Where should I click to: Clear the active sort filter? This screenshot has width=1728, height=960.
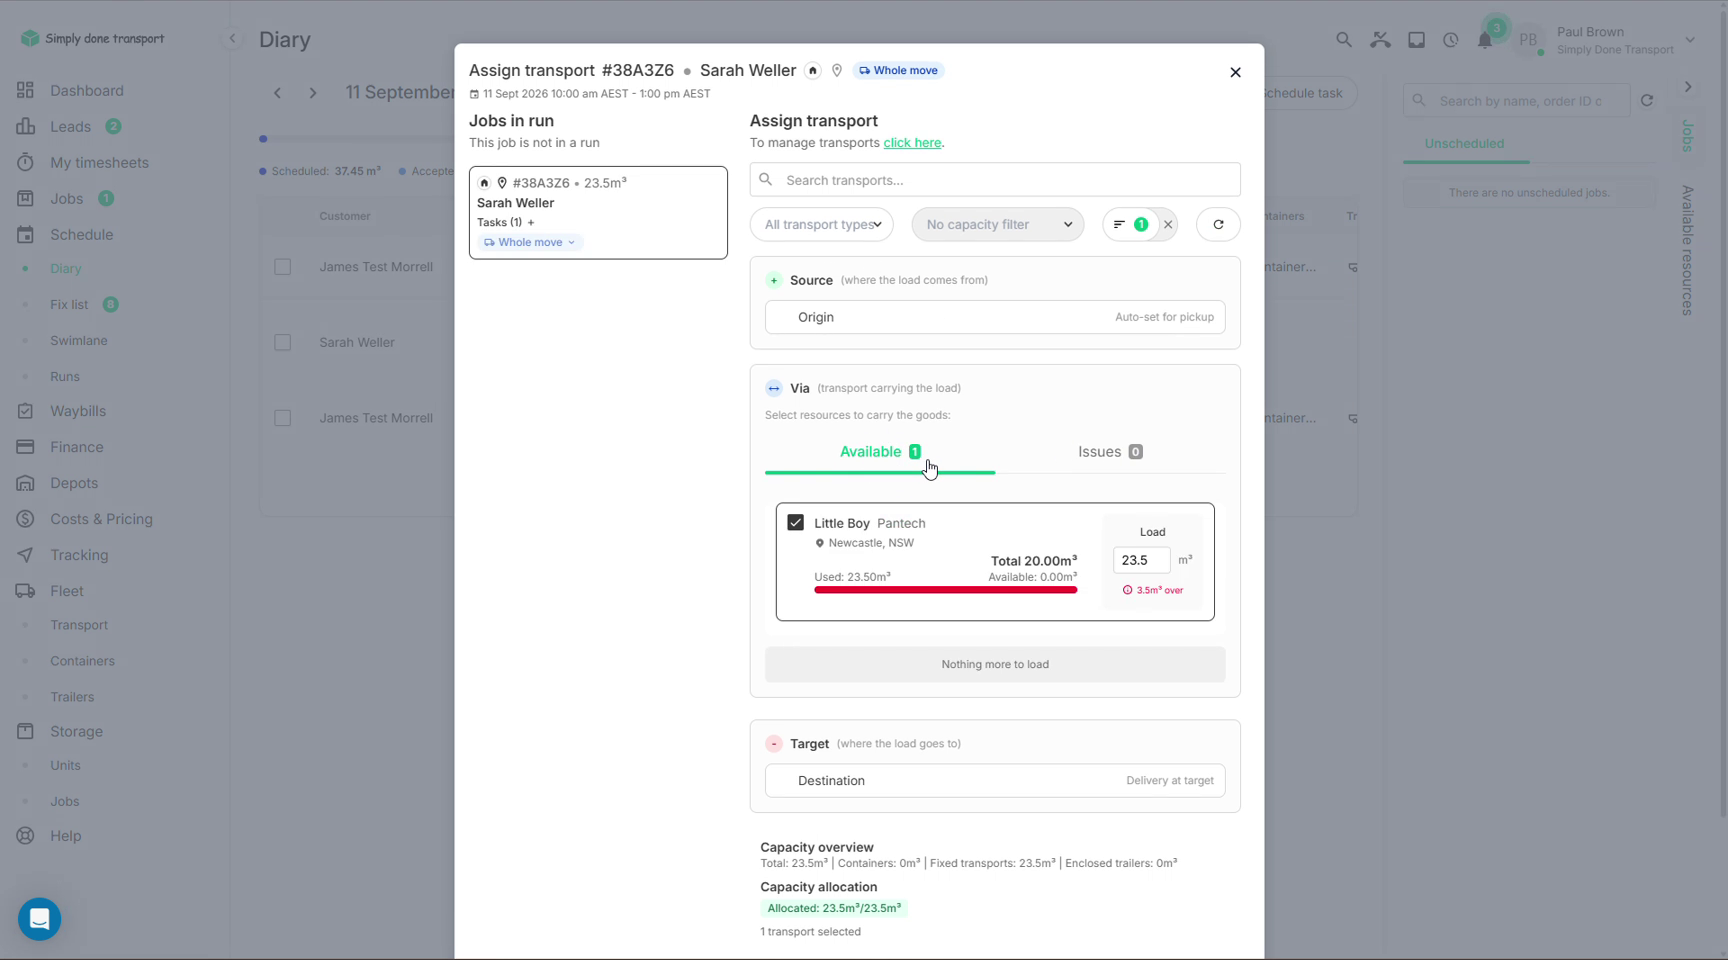pyautogui.click(x=1168, y=224)
